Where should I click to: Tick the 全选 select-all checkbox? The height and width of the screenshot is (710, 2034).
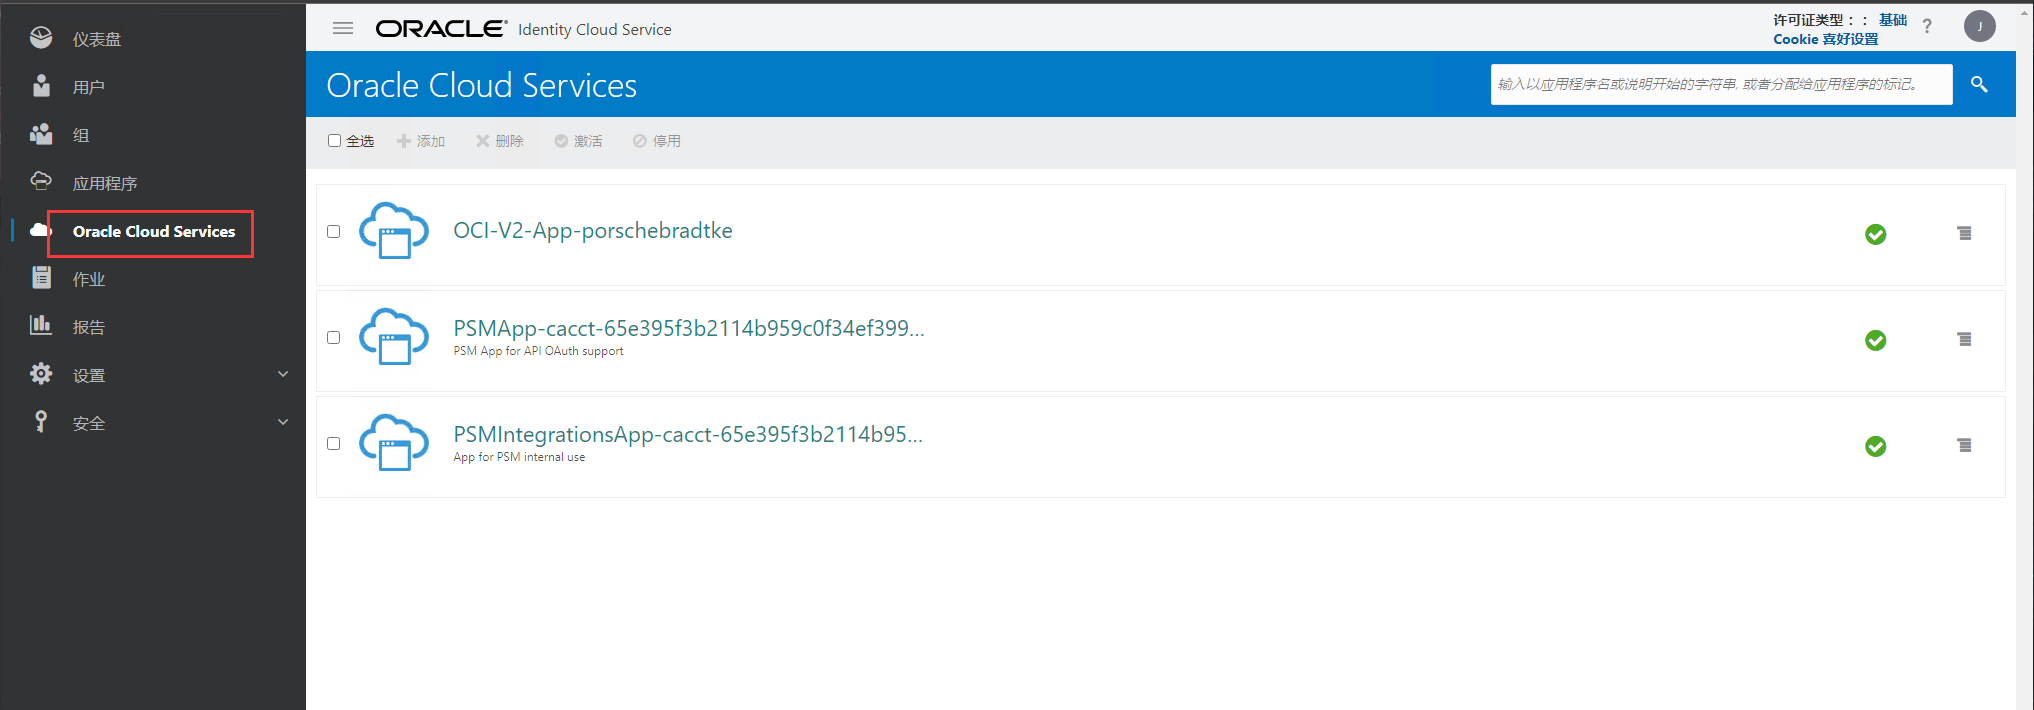click(x=335, y=141)
